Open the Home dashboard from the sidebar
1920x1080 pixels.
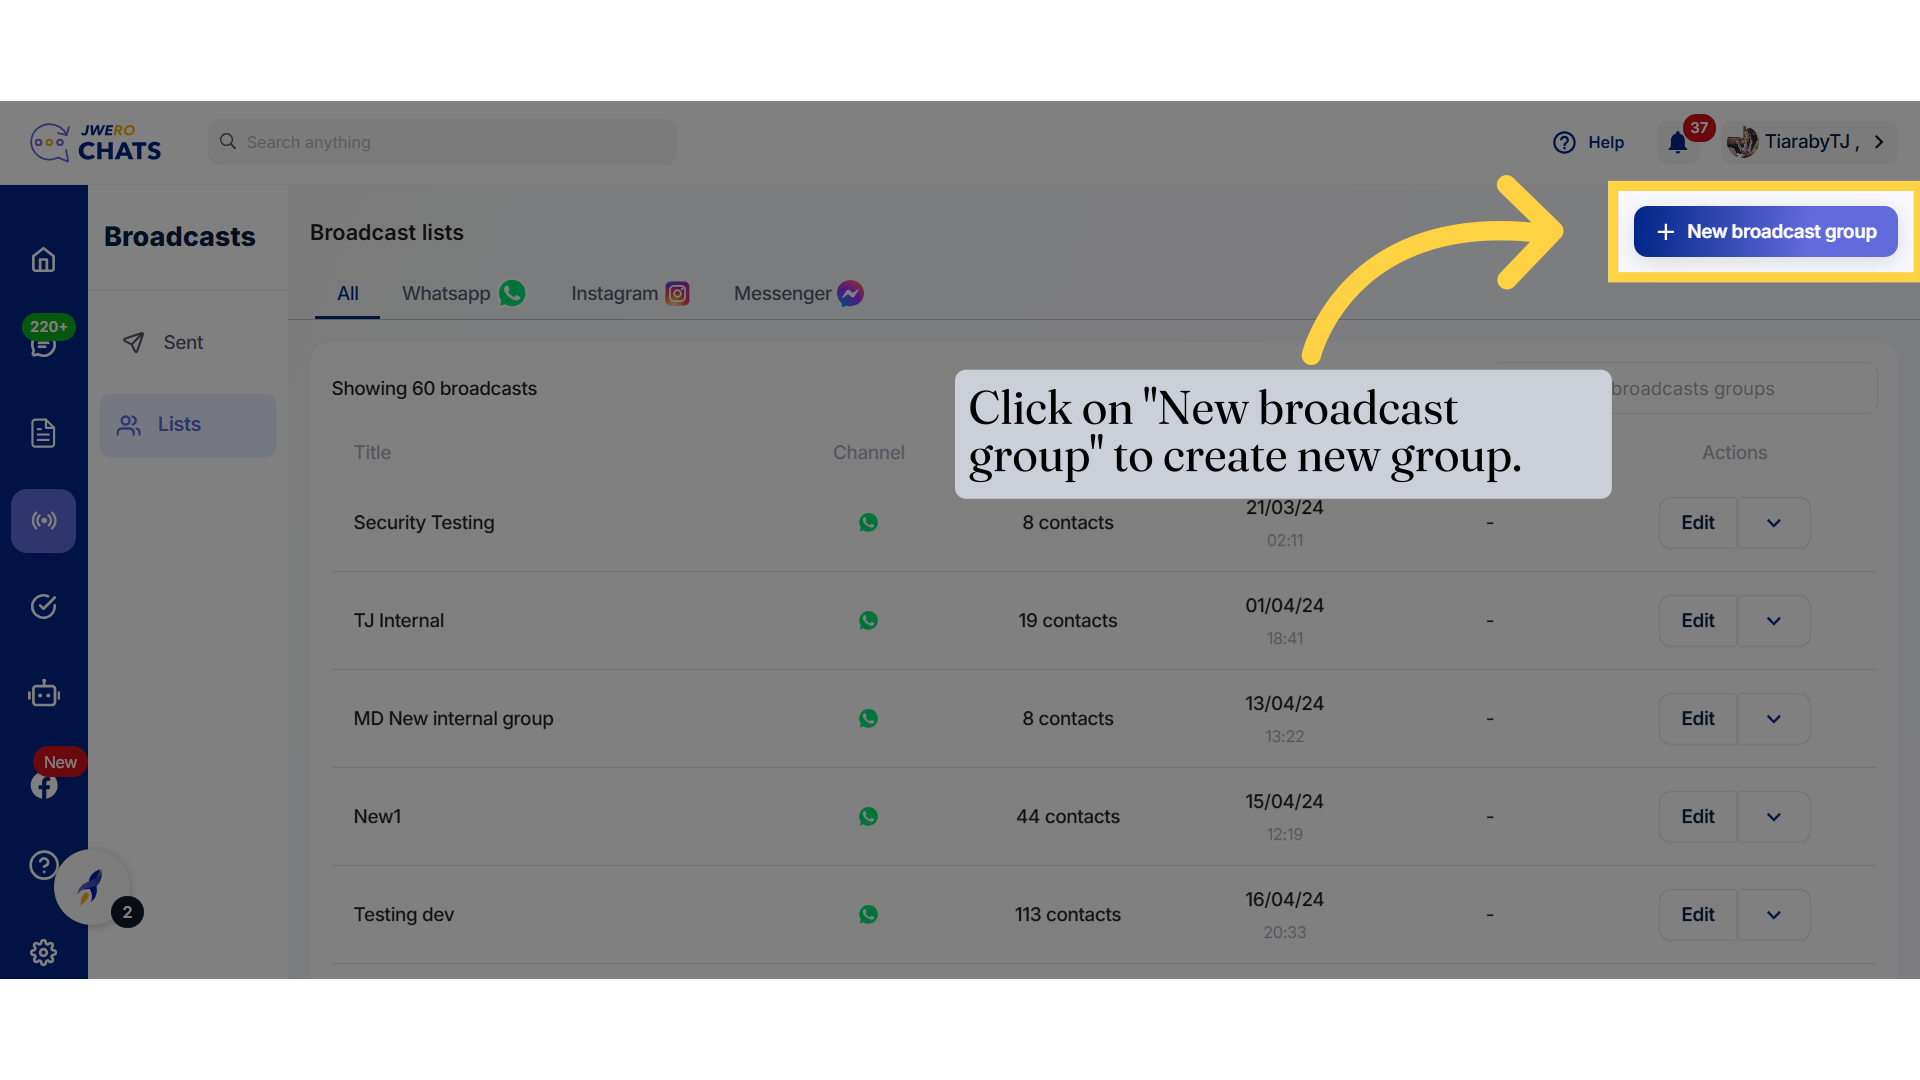43,259
